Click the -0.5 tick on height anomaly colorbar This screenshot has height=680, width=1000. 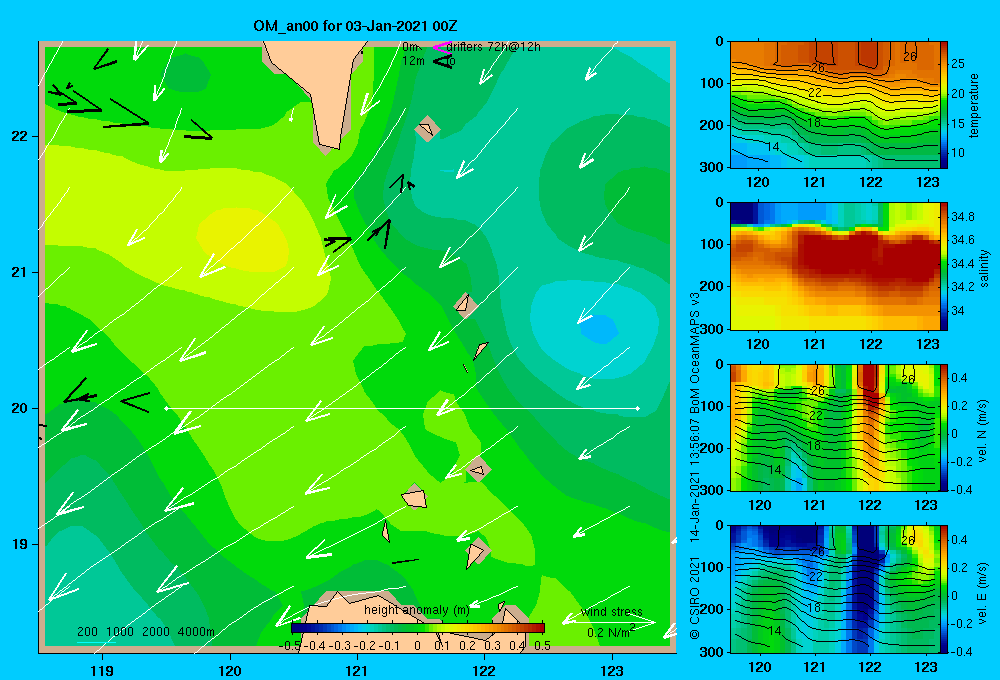pyautogui.click(x=290, y=646)
